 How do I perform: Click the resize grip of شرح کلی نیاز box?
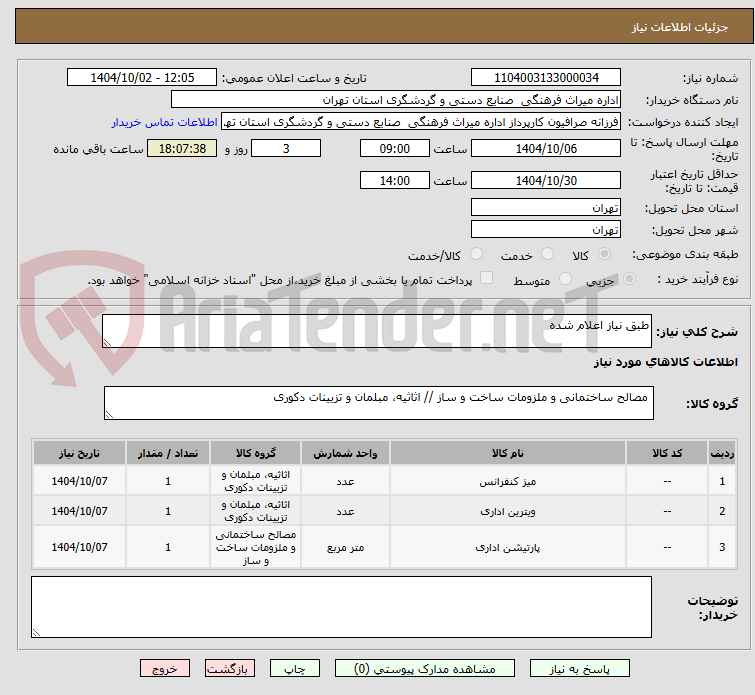107,342
